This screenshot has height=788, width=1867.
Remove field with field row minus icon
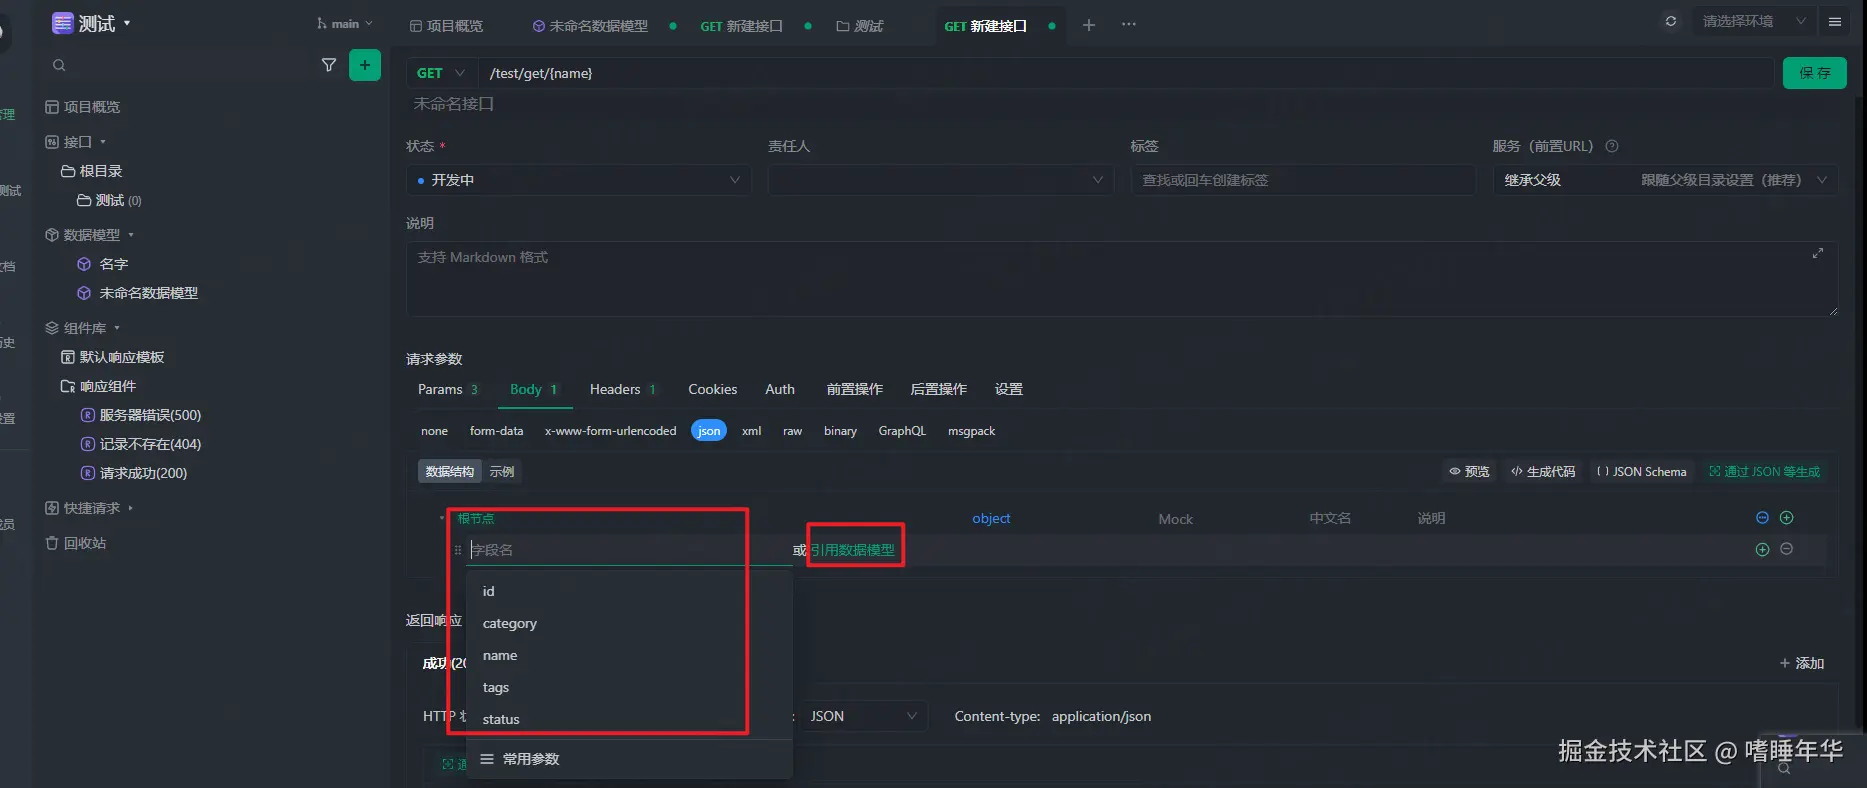click(1787, 549)
